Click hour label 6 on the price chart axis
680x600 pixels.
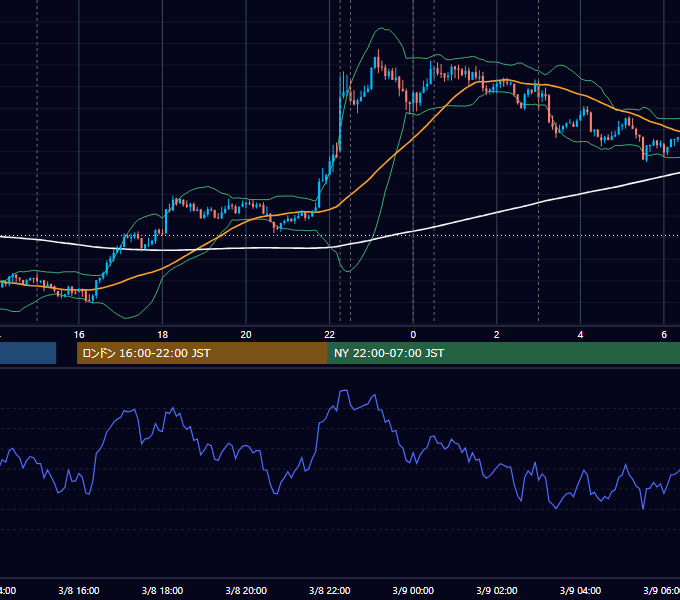pyautogui.click(x=664, y=334)
